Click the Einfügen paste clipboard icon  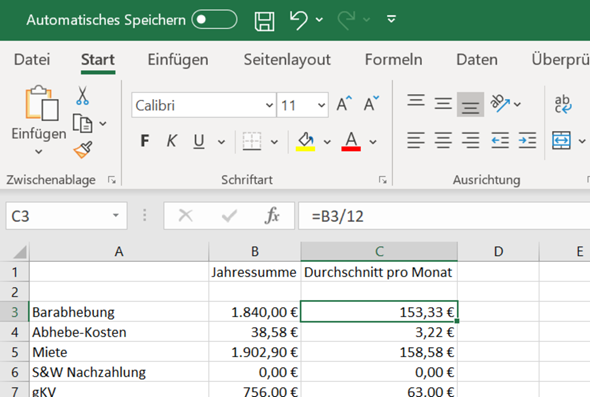[42, 103]
